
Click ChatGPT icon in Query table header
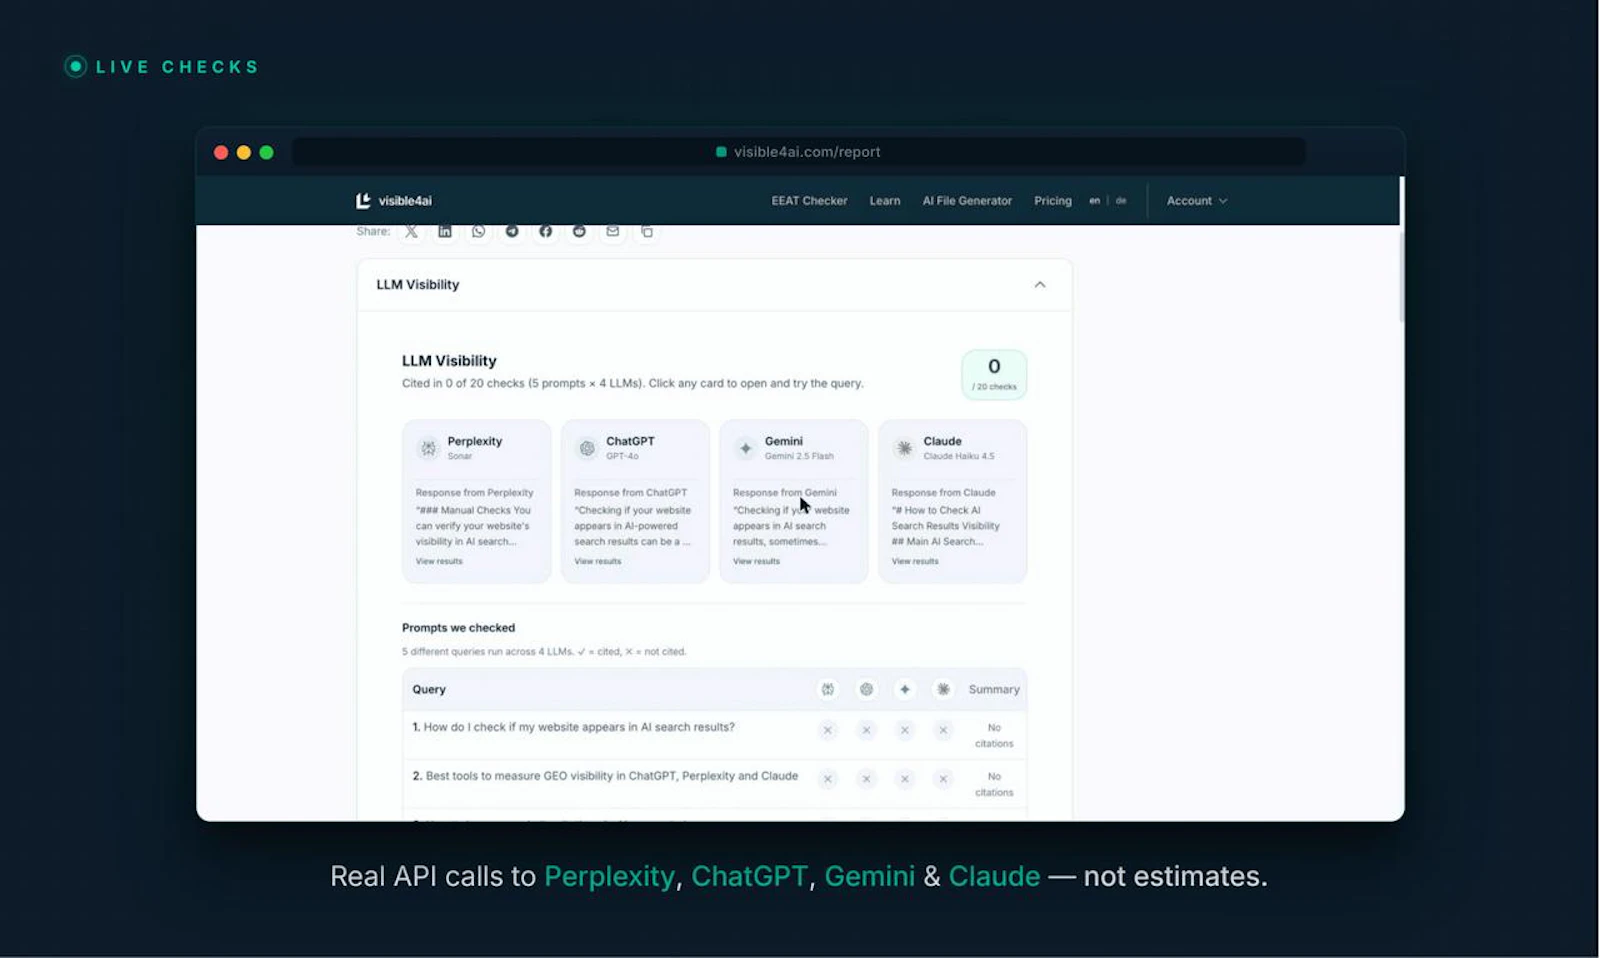[866, 689]
